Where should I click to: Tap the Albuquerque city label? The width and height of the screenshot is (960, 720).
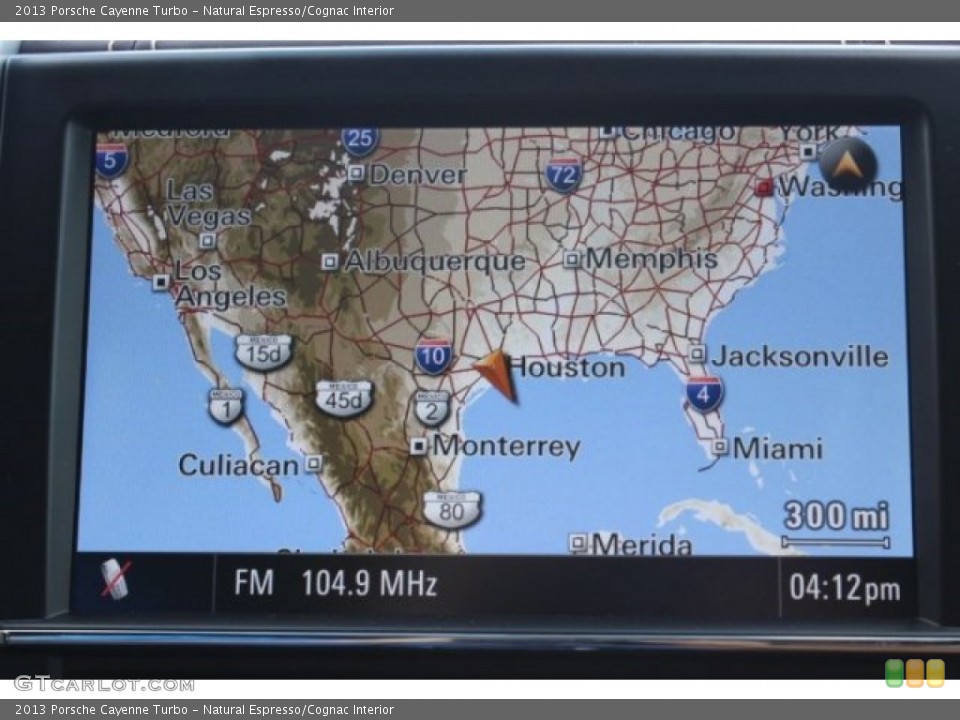(435, 261)
